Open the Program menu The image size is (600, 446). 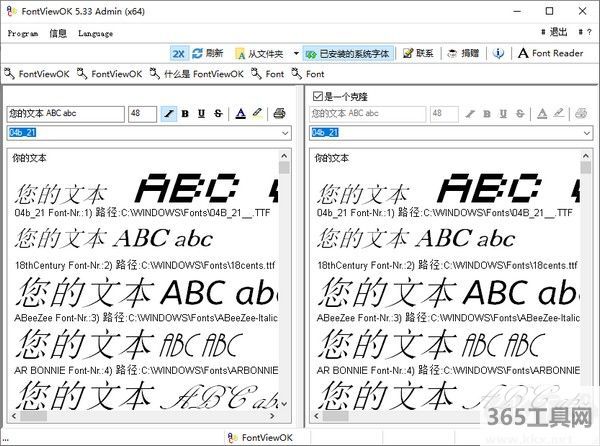point(23,33)
